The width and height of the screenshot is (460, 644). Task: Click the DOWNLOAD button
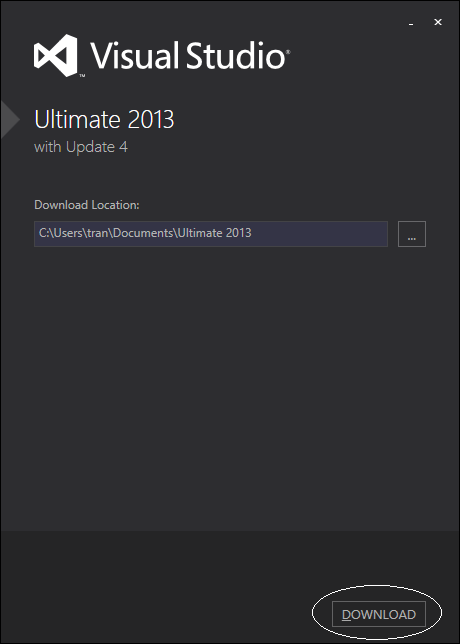pyautogui.click(x=379, y=614)
